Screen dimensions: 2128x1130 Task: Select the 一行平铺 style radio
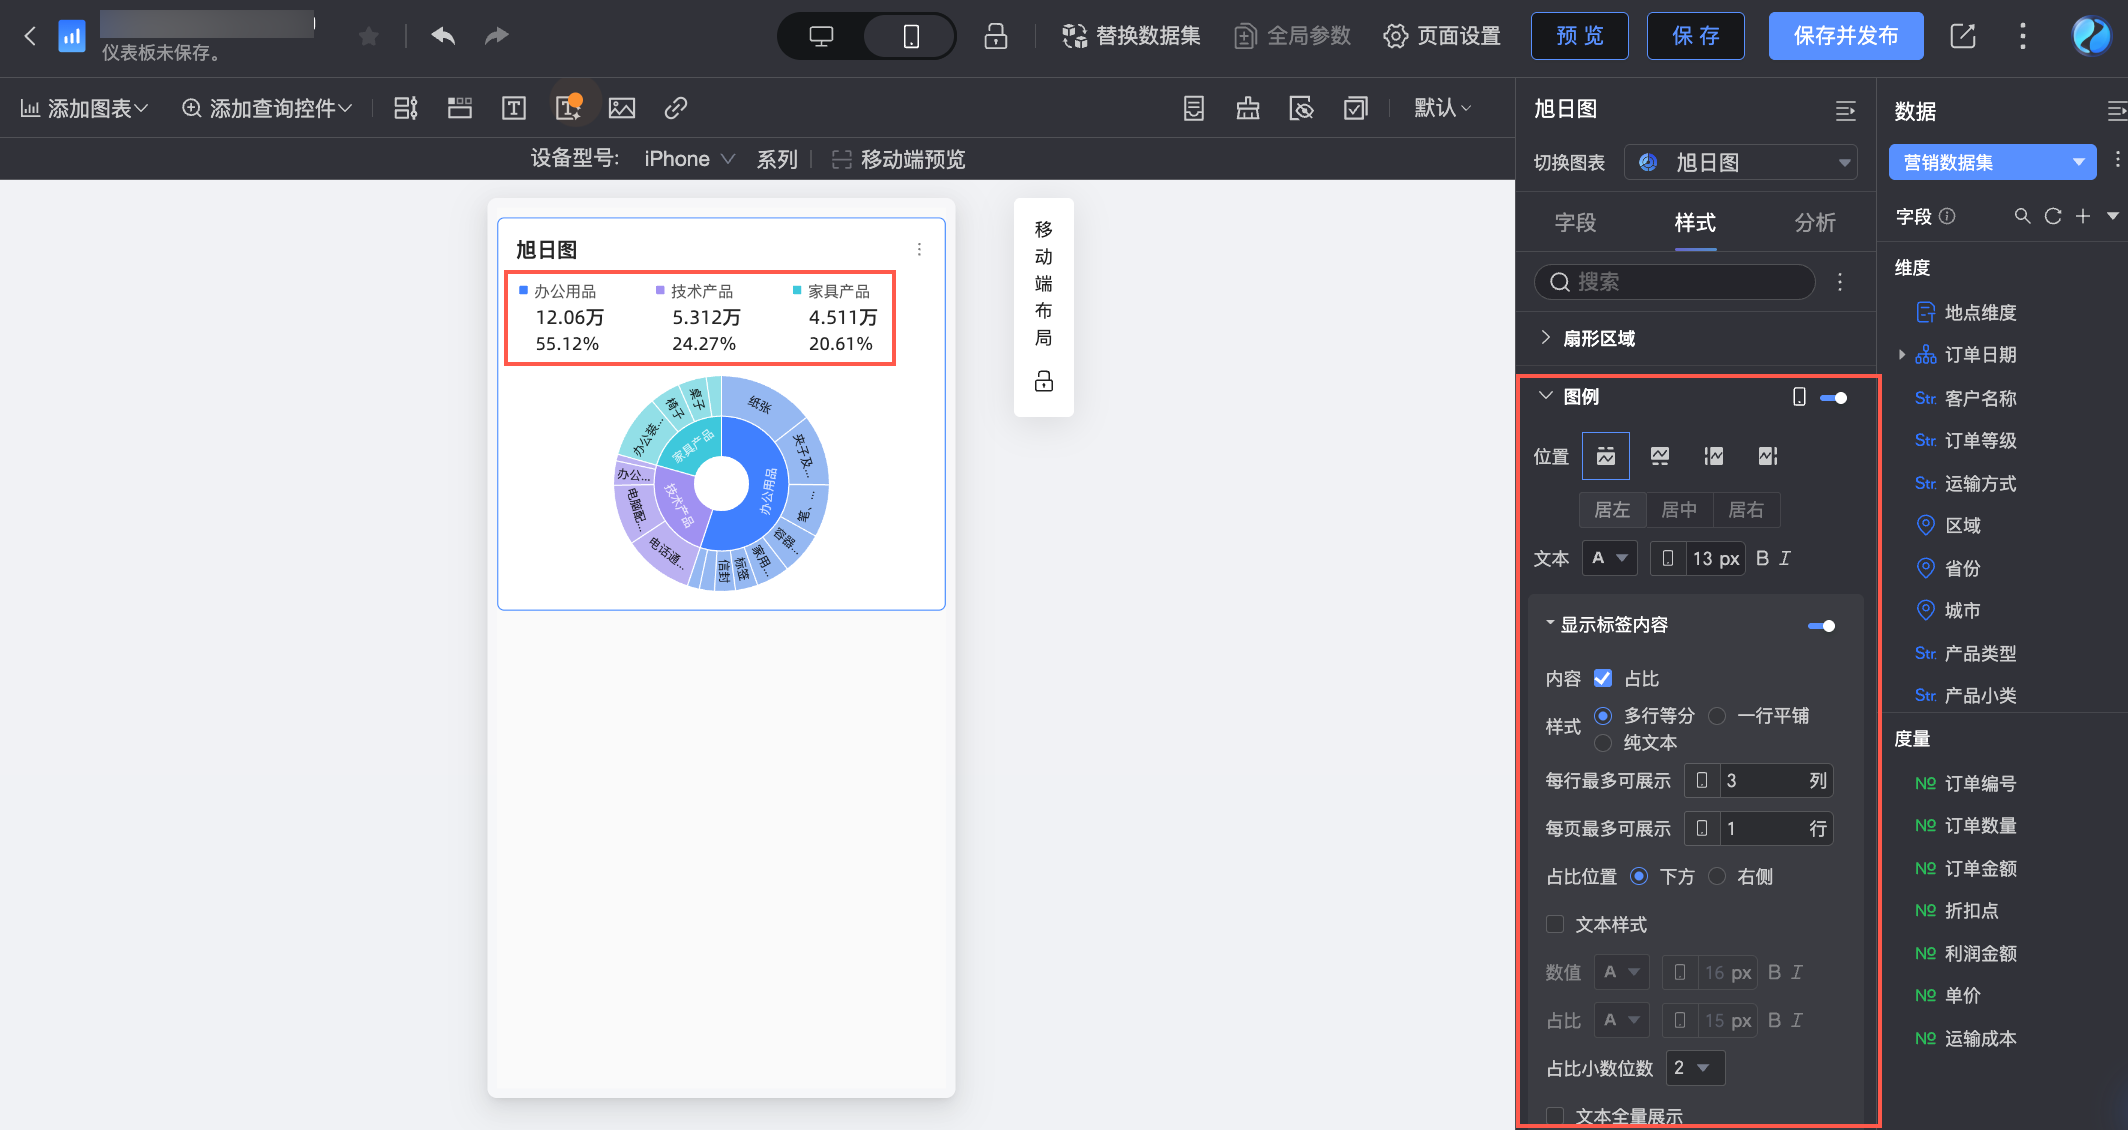click(1717, 716)
